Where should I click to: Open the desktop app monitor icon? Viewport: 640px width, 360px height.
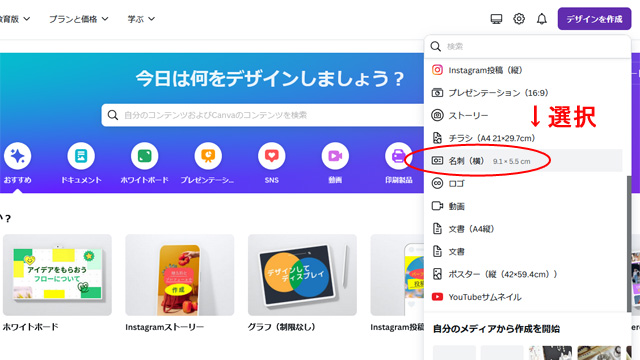[x=496, y=19]
